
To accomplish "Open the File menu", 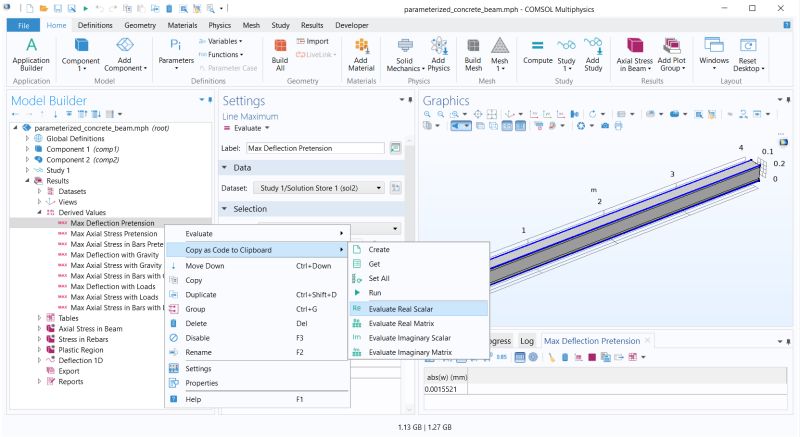I will (23, 25).
